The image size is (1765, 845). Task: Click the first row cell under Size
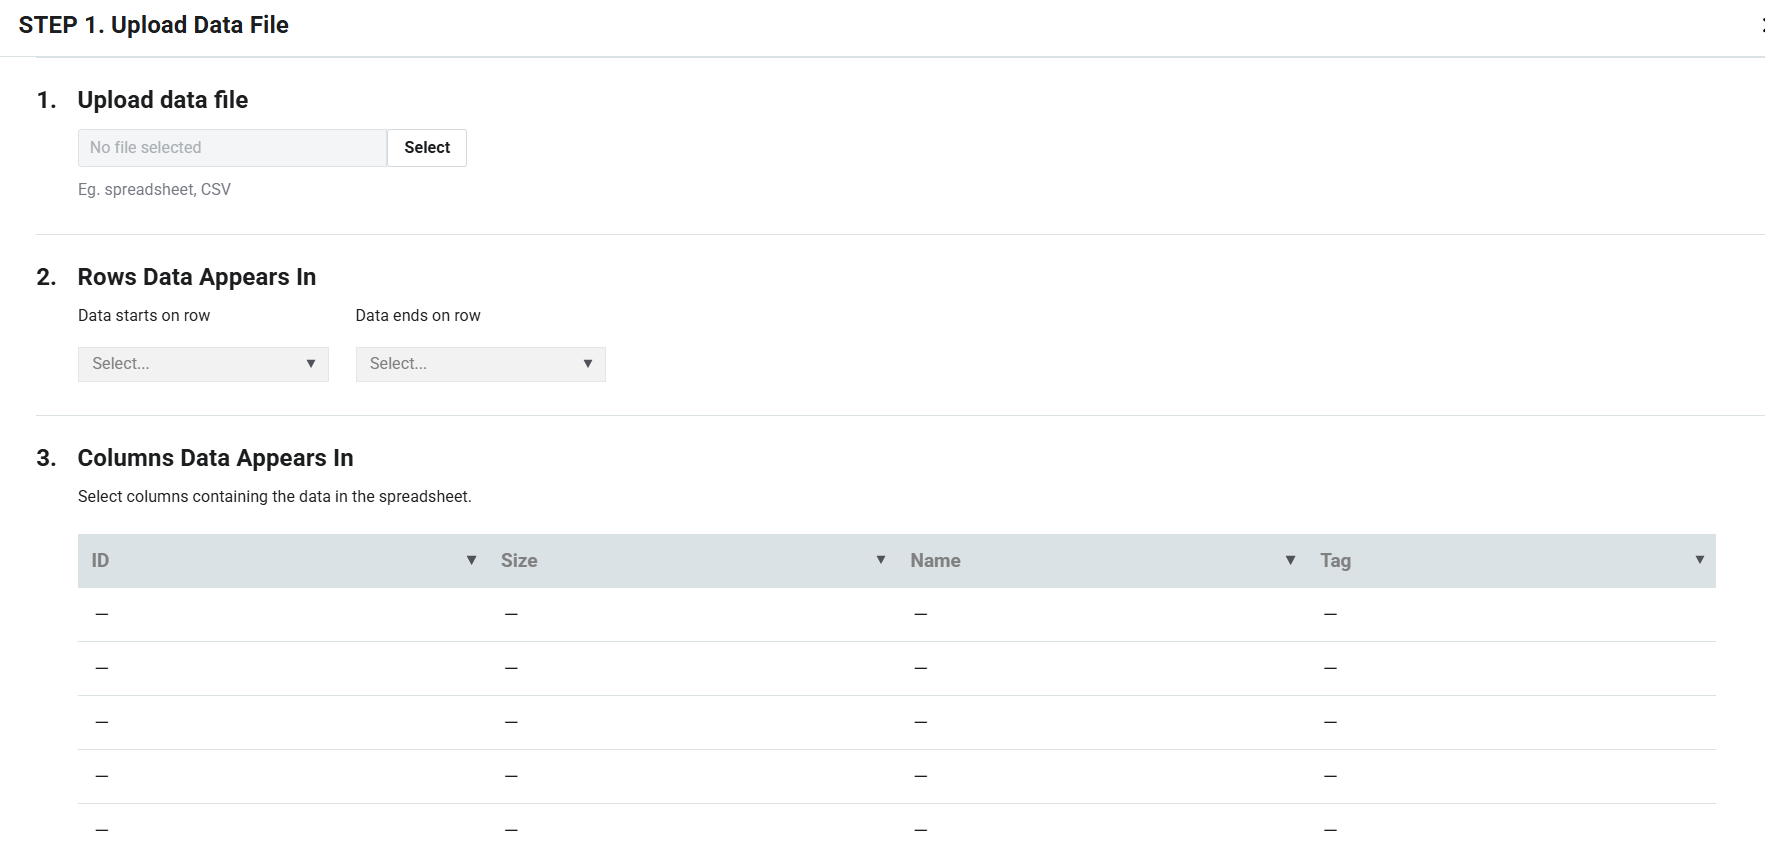click(x=511, y=614)
